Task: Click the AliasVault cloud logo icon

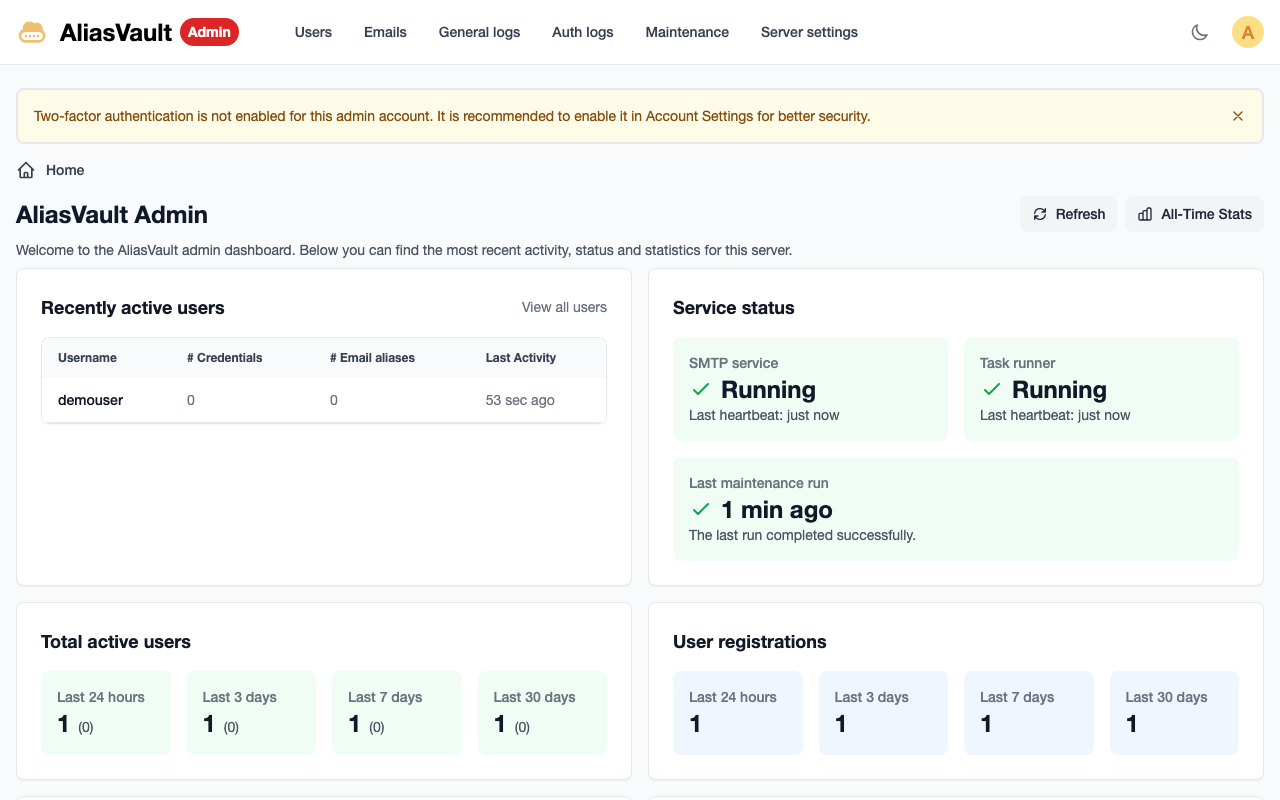Action: coord(32,32)
